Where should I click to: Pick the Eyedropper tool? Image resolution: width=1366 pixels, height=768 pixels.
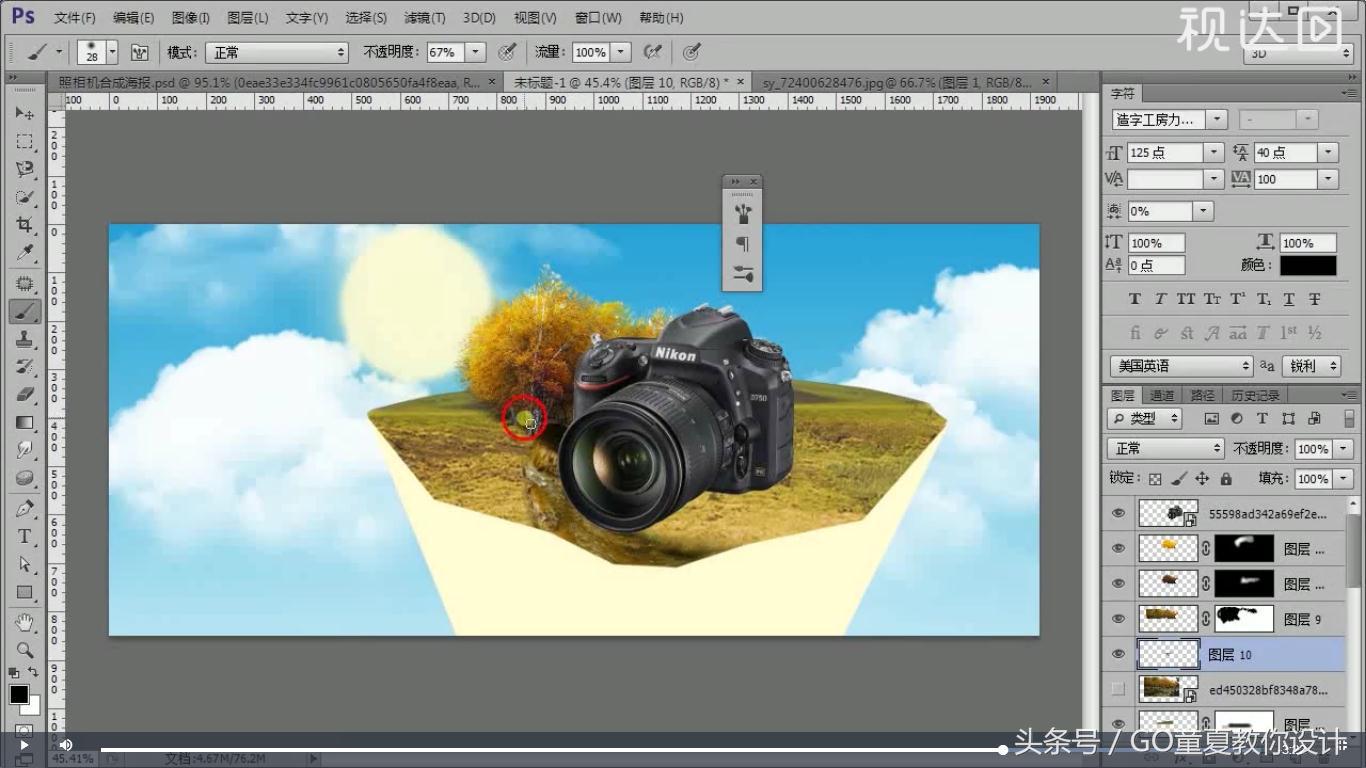pos(25,254)
